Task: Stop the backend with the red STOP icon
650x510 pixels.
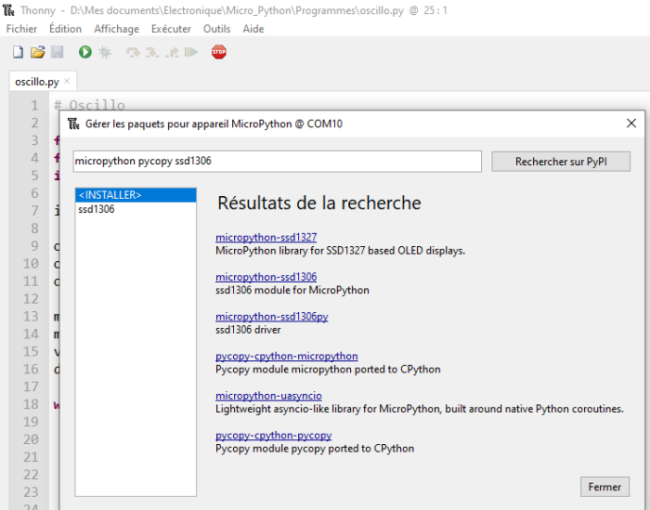Action: click(x=219, y=52)
